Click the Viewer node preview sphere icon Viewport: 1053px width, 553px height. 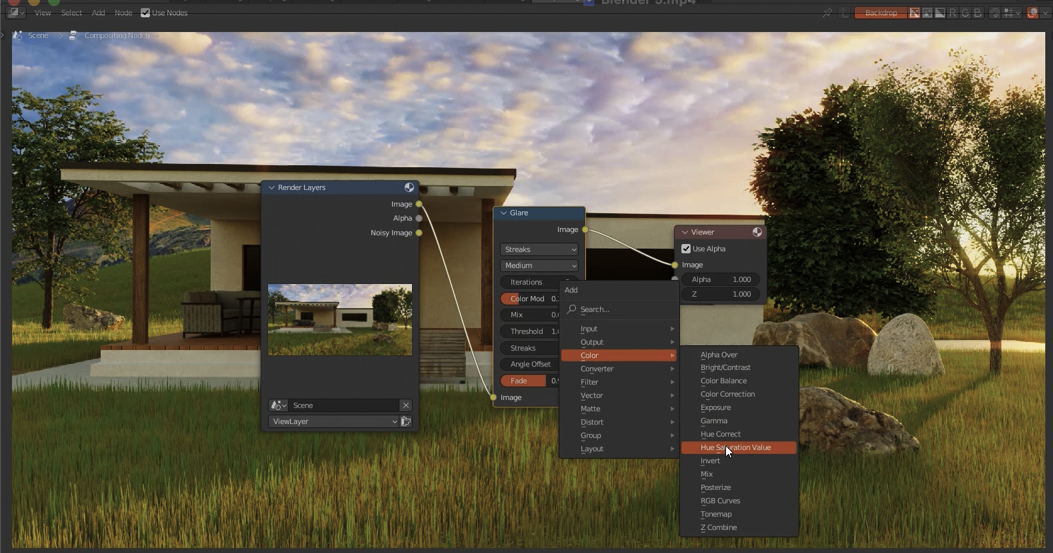[x=757, y=232]
